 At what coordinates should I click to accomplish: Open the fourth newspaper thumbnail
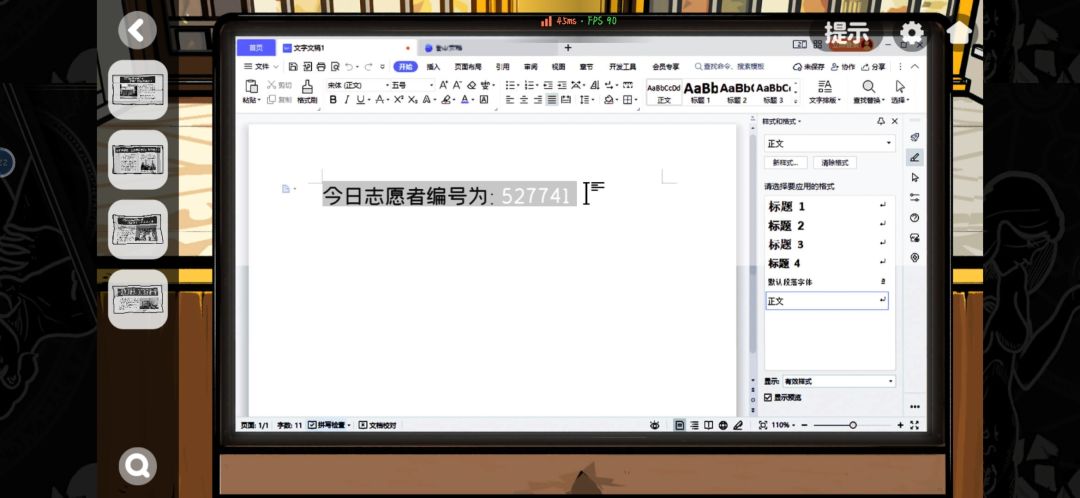(x=138, y=299)
